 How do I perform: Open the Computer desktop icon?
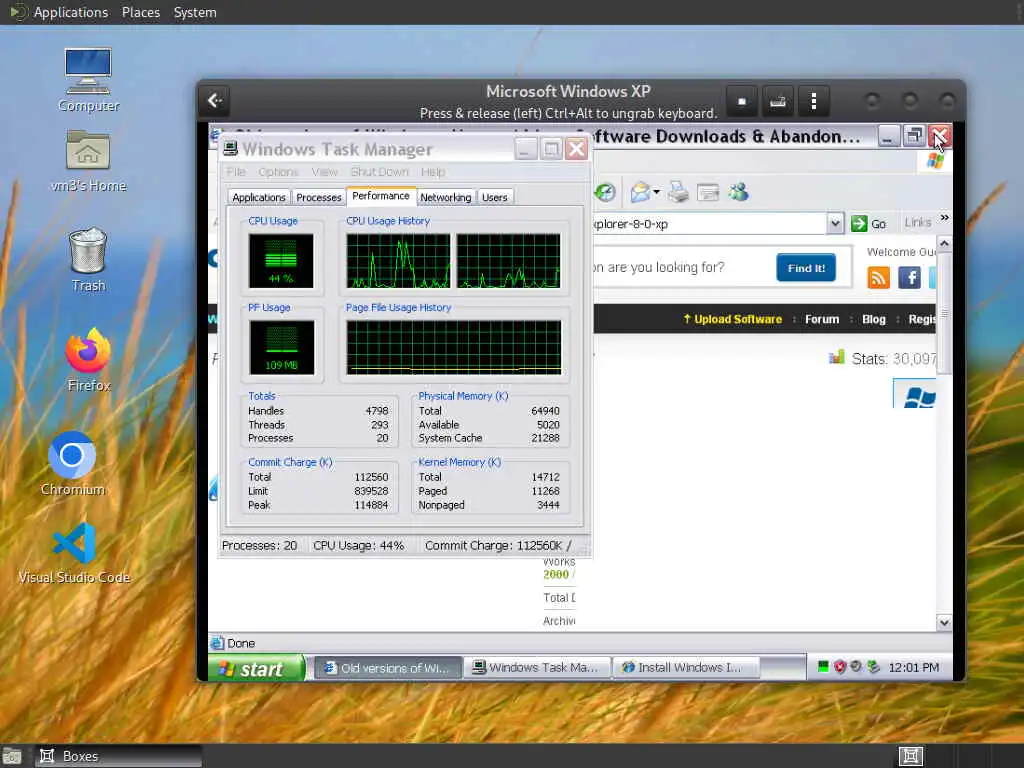[x=88, y=80]
